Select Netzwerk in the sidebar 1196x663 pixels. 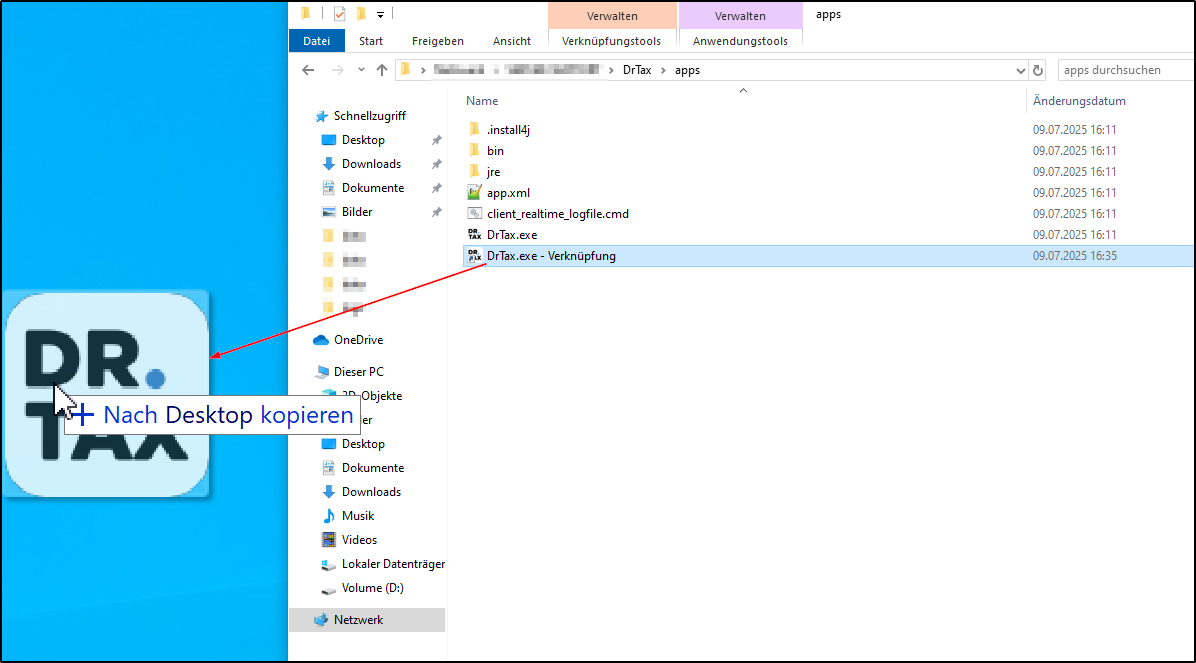357,620
